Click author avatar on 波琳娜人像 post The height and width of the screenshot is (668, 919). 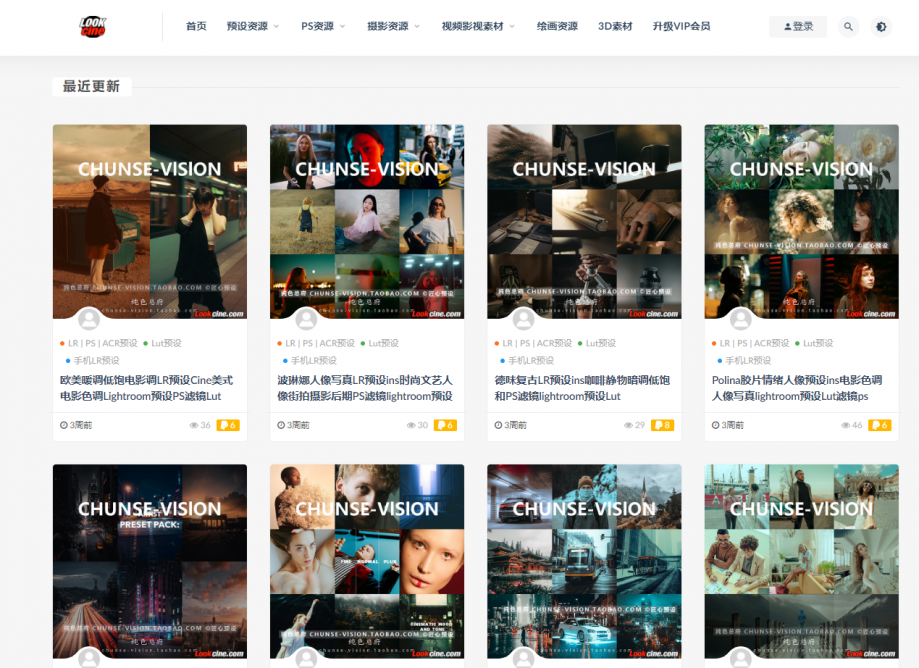[x=306, y=320]
